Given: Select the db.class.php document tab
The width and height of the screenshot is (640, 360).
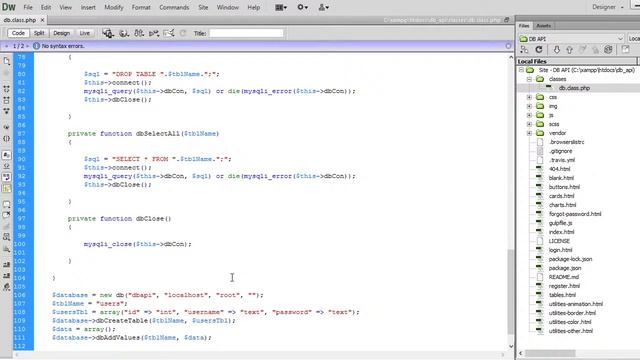Looking at the screenshot, I should pos(20,20).
